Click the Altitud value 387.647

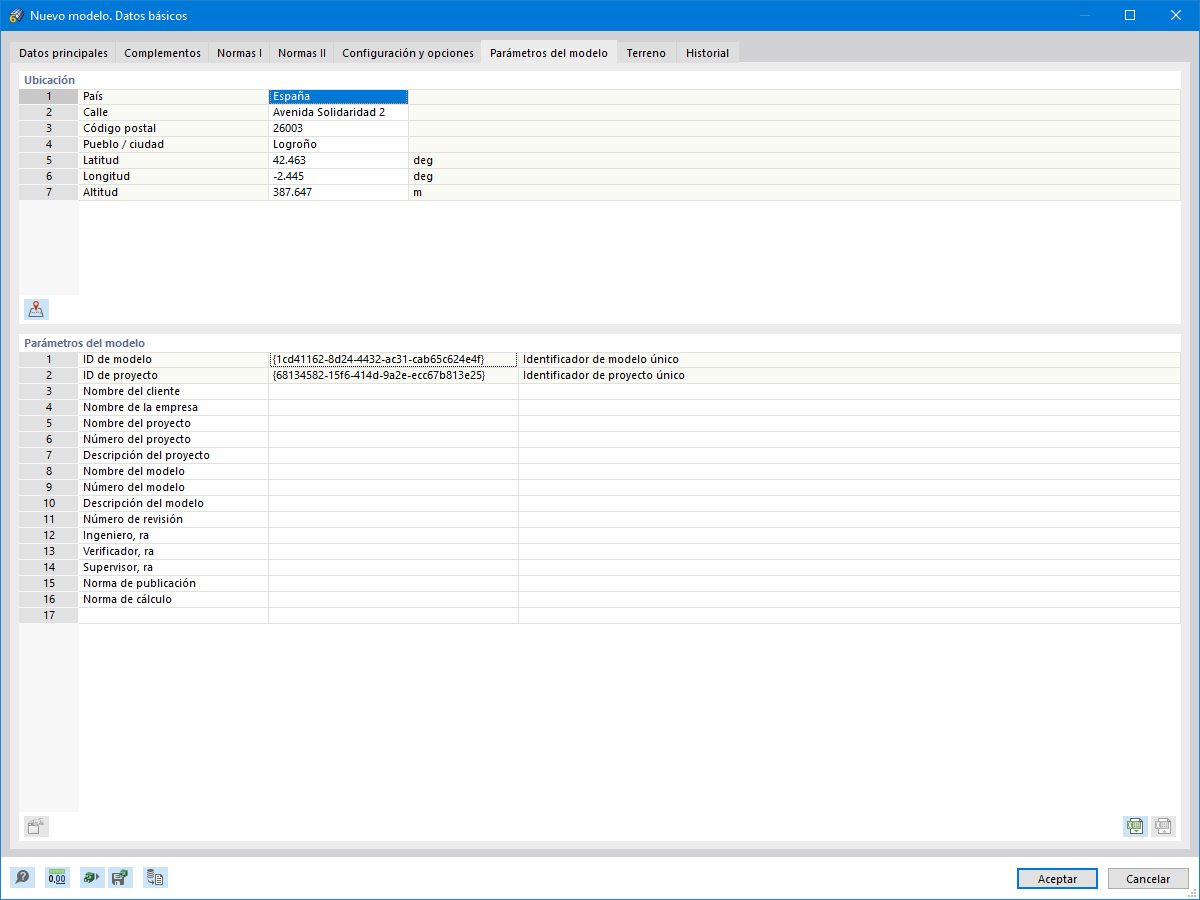tap(338, 192)
